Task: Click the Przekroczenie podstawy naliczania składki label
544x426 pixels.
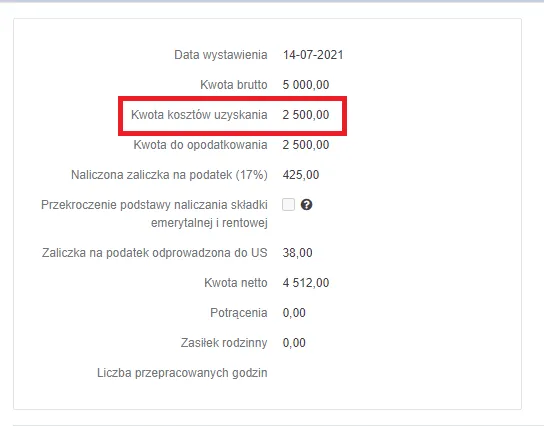Action: [x=154, y=214]
